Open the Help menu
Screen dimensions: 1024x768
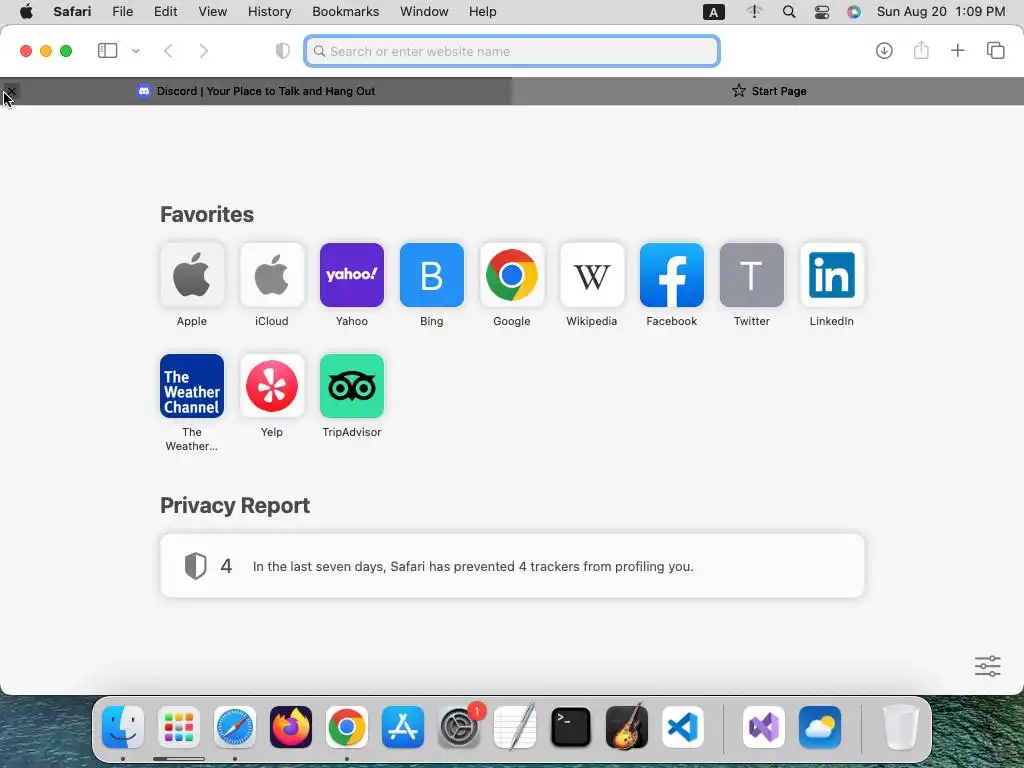(483, 12)
